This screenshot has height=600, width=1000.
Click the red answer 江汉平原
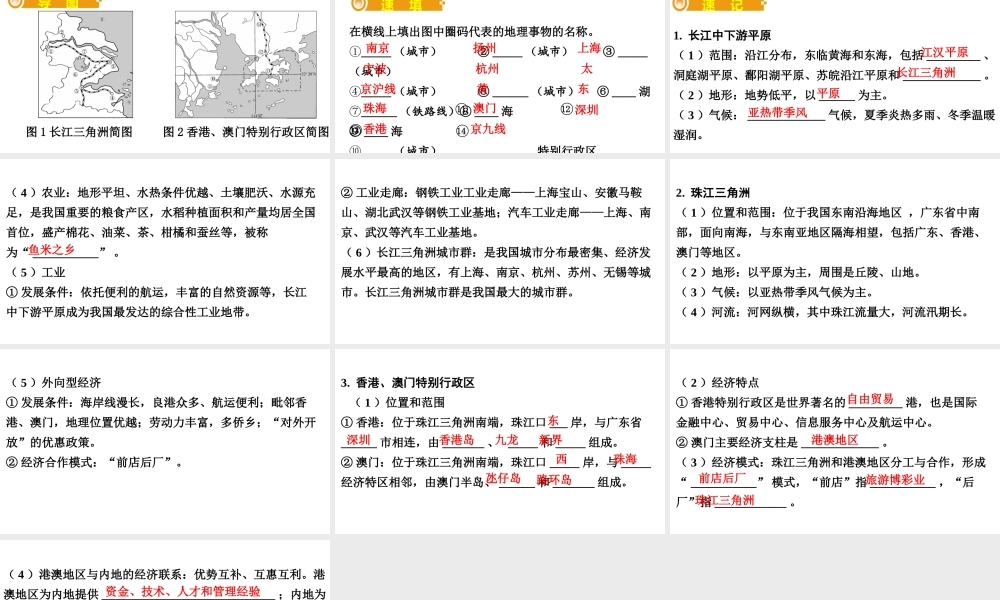click(x=945, y=52)
